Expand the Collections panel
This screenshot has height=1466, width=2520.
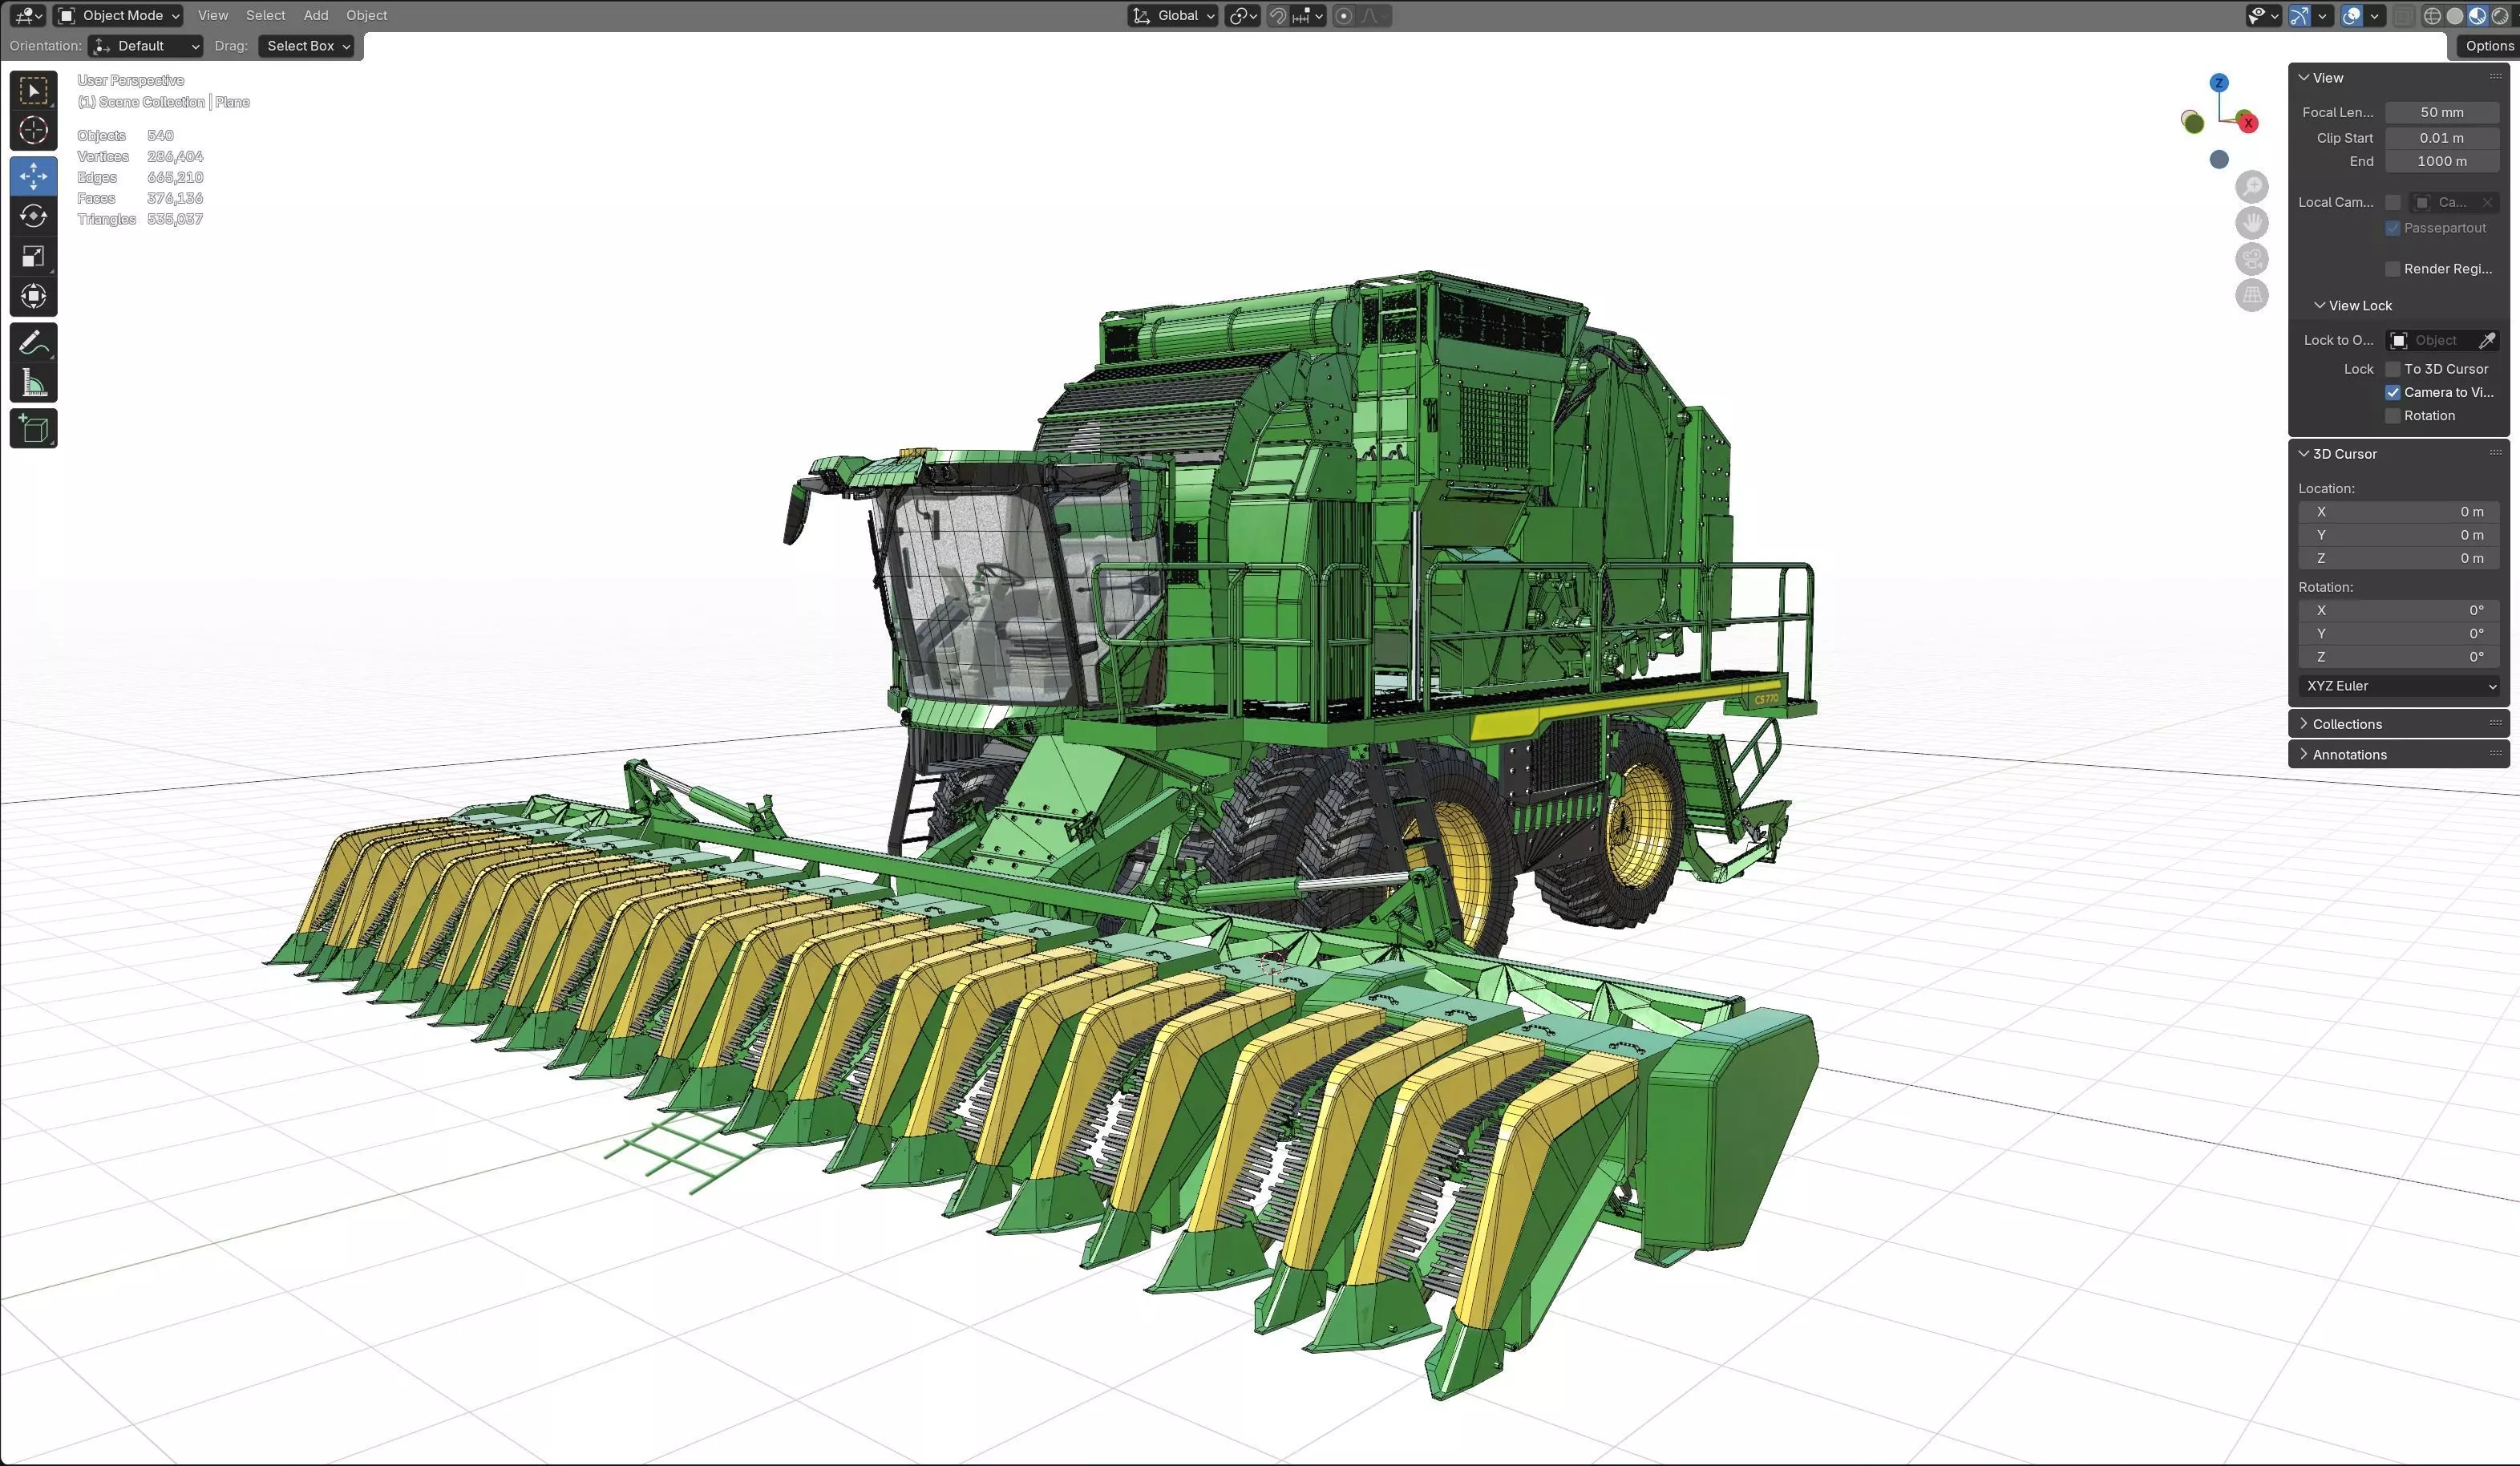coord(2398,724)
